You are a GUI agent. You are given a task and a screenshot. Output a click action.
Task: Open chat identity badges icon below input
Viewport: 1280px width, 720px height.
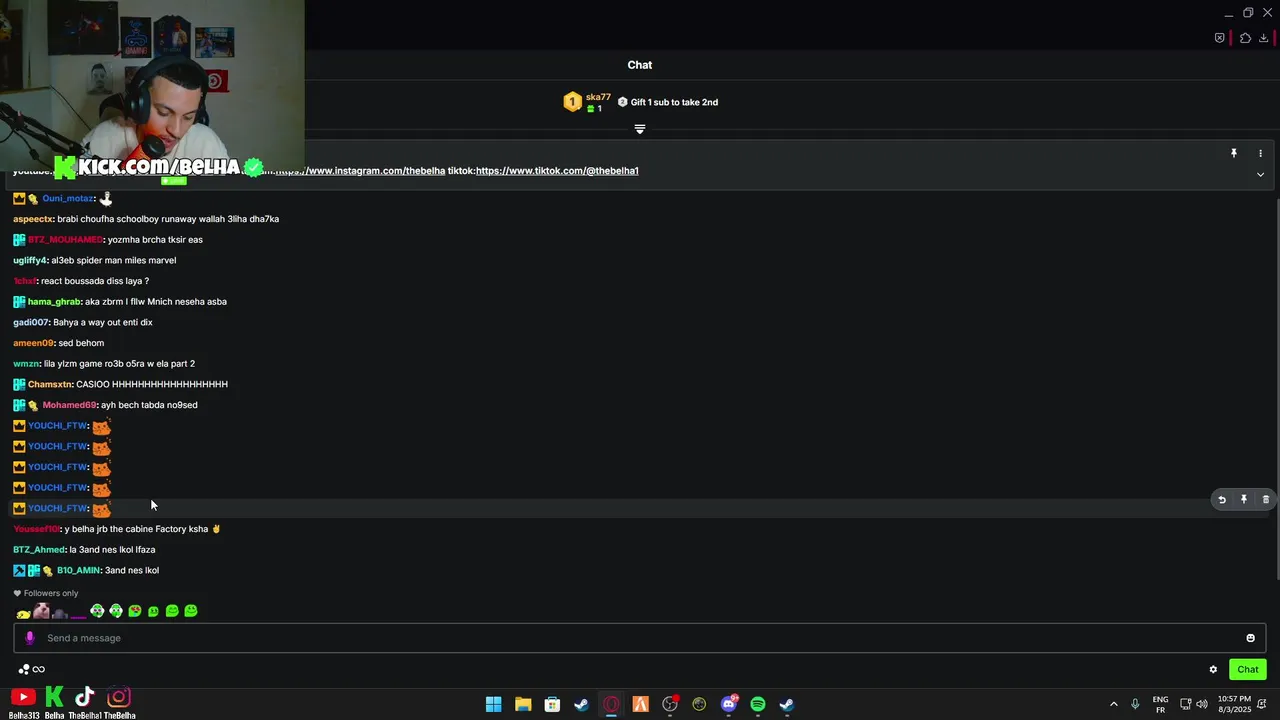click(23, 669)
